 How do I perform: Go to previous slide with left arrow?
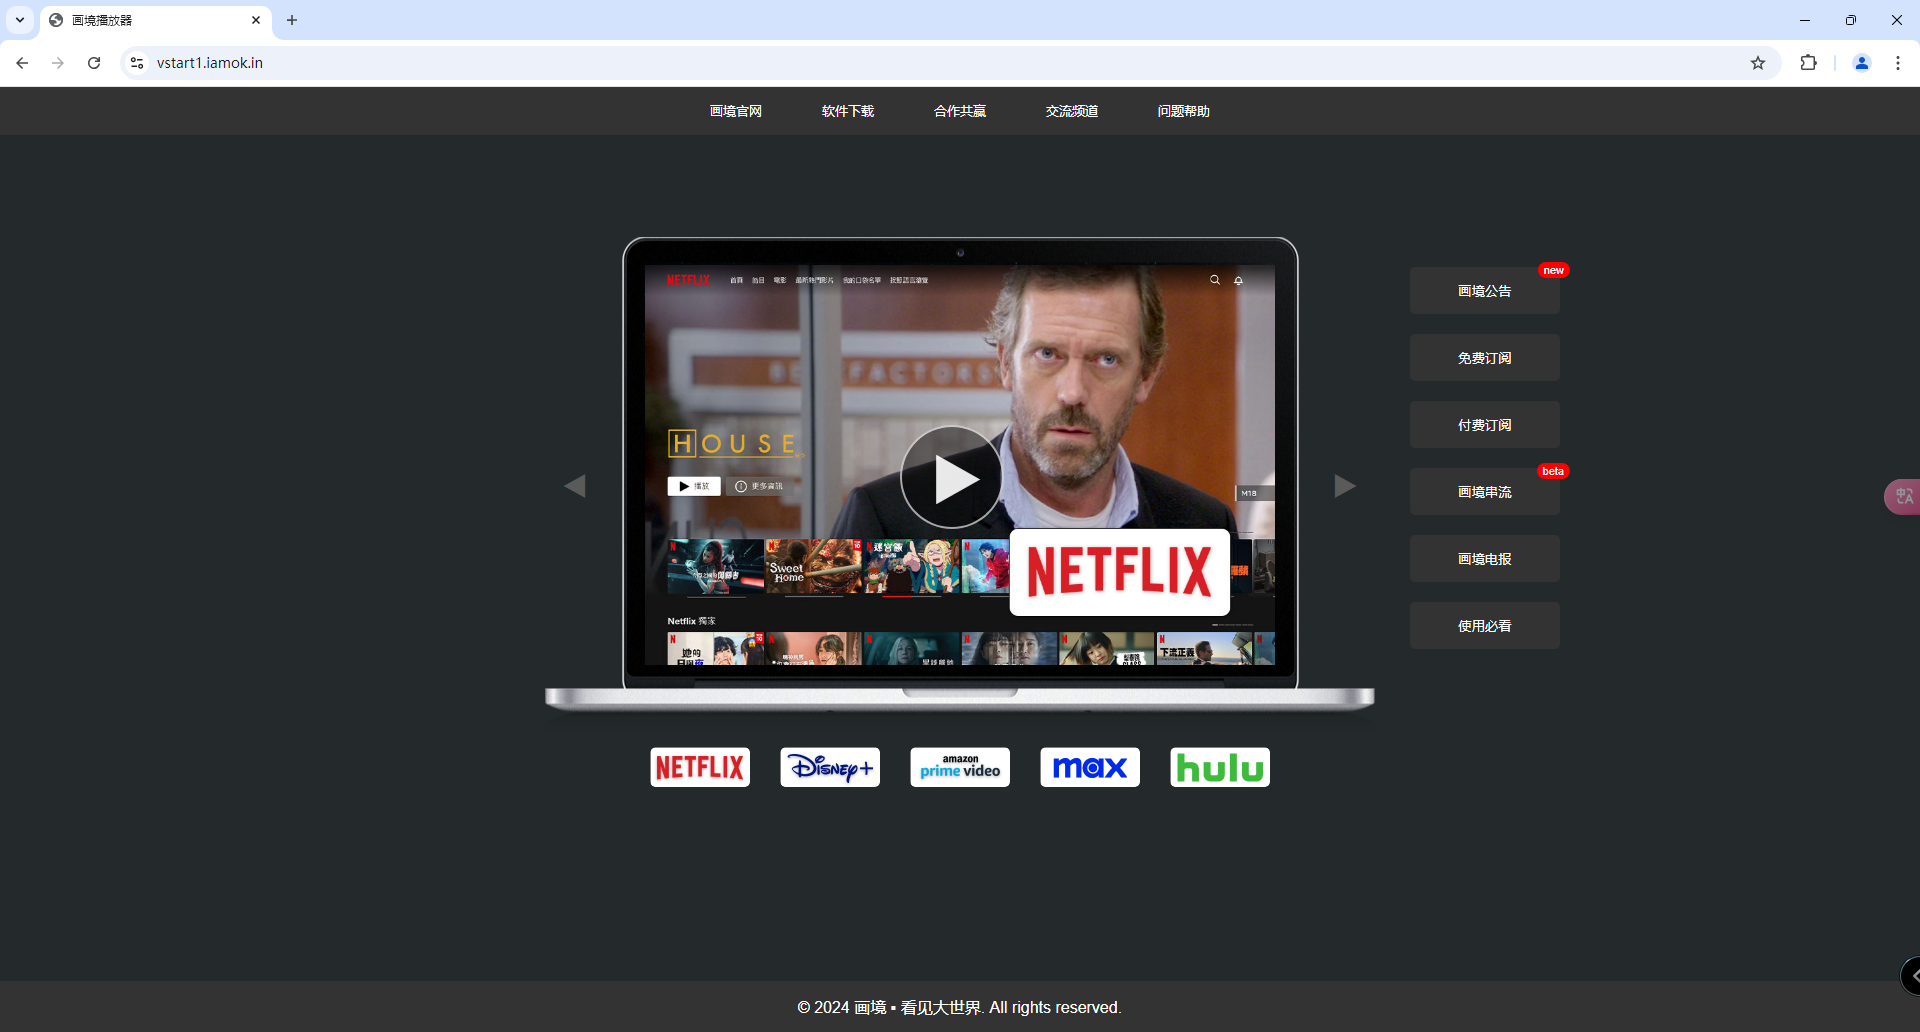point(575,486)
